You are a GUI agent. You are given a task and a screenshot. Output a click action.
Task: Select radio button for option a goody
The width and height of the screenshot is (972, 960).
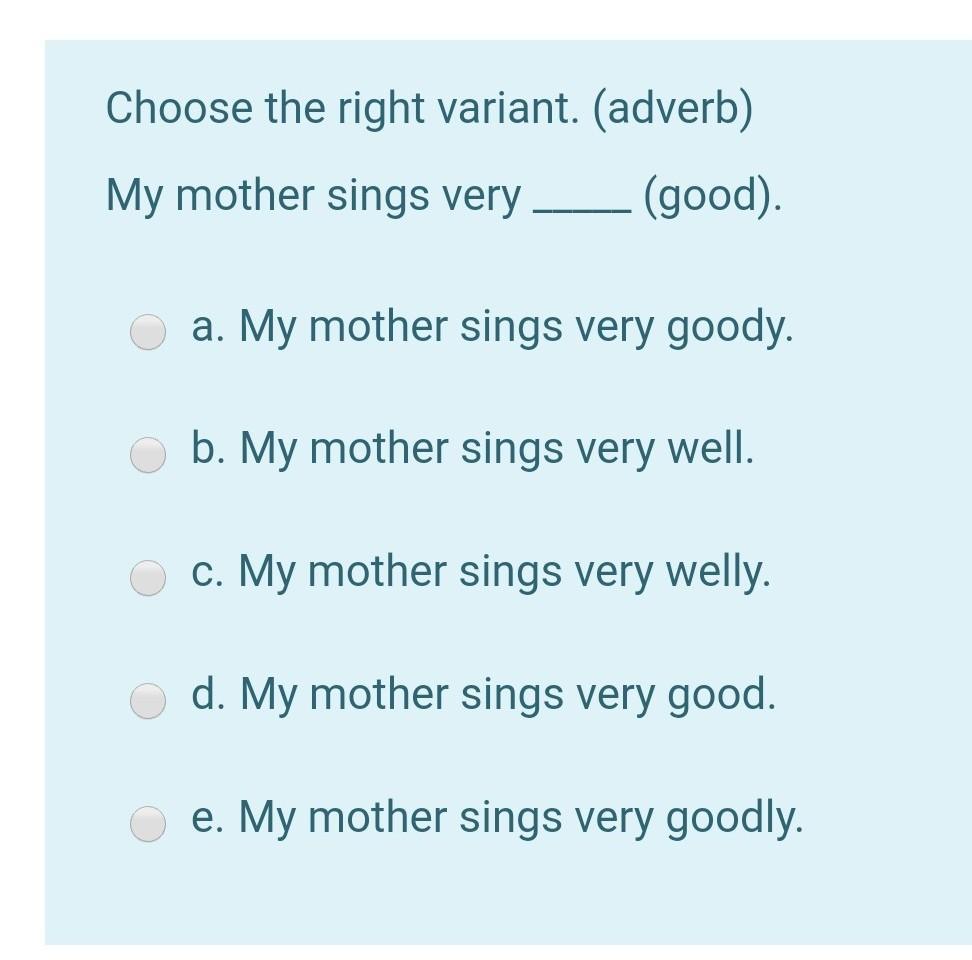[148, 332]
